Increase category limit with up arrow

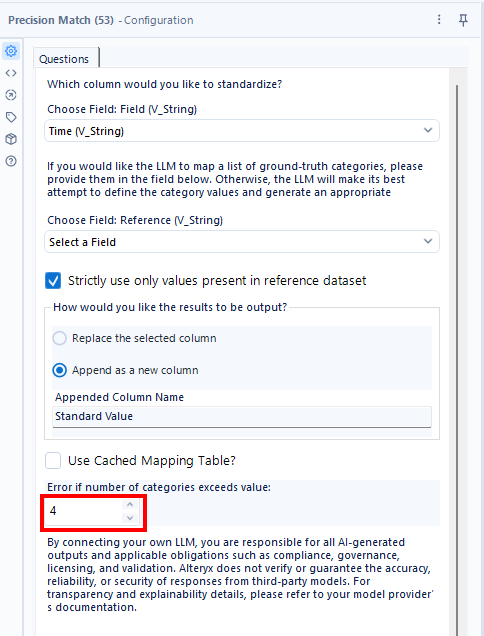click(130, 504)
